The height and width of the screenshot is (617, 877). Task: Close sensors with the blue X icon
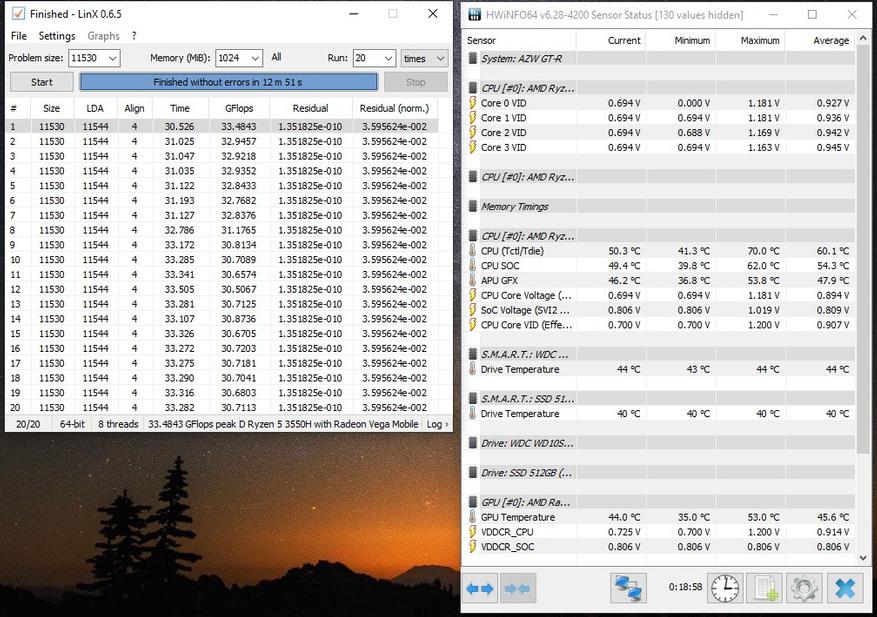[x=845, y=588]
